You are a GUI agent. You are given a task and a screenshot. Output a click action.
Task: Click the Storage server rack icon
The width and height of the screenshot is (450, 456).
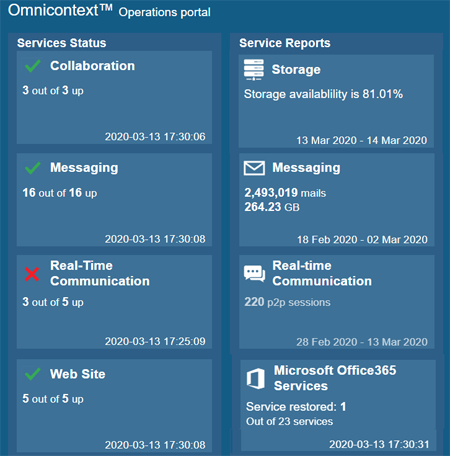(x=254, y=70)
